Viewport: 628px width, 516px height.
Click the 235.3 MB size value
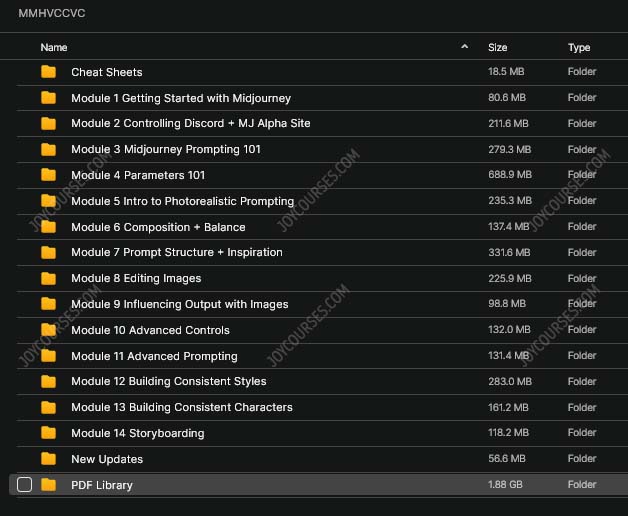510,201
